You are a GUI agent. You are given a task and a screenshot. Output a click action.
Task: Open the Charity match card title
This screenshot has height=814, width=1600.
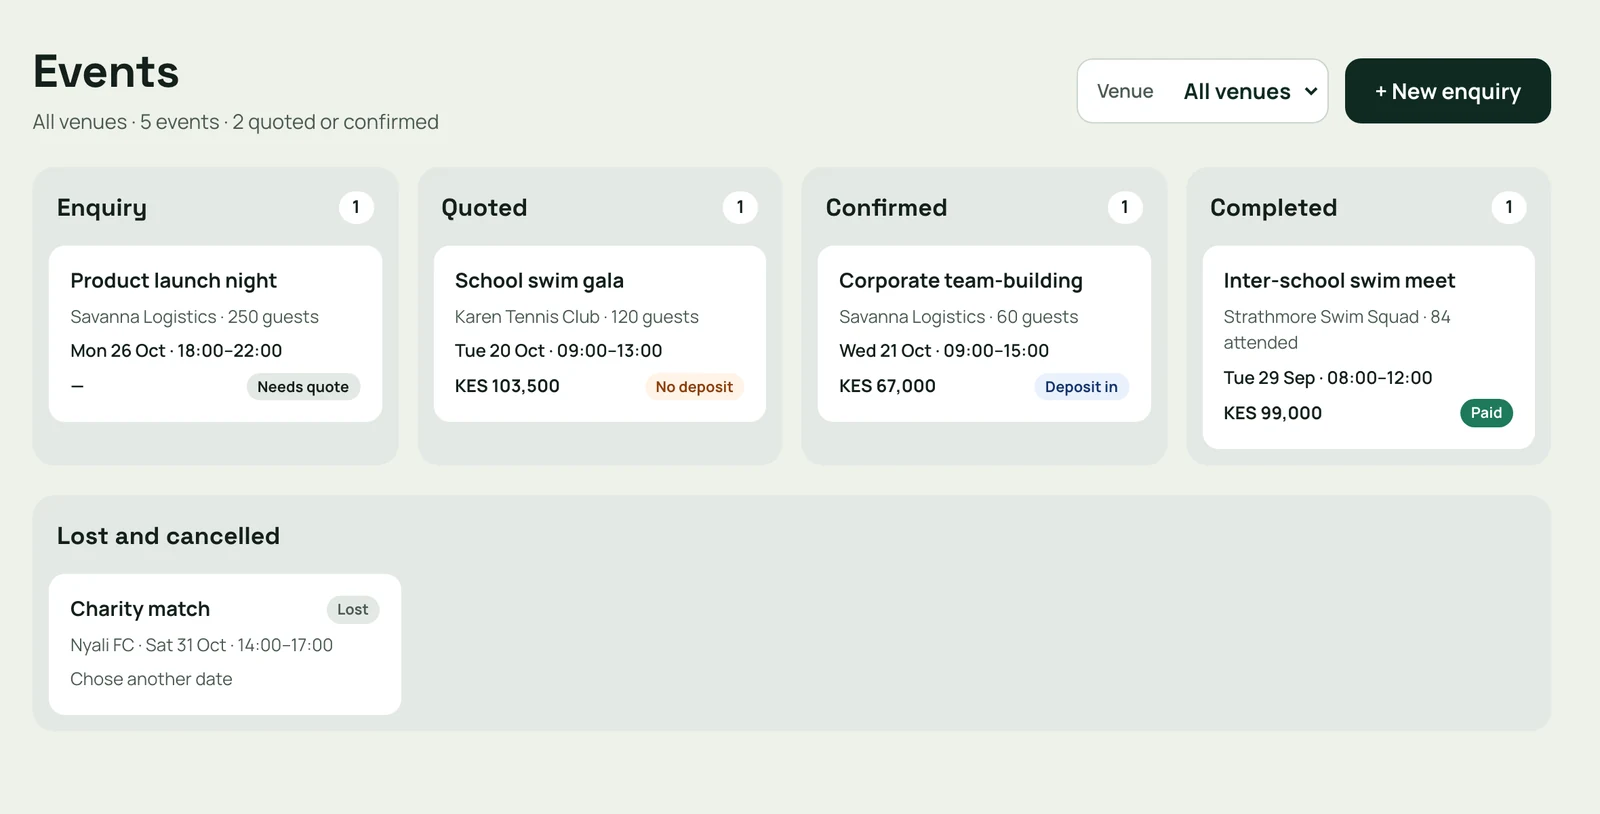coord(140,609)
